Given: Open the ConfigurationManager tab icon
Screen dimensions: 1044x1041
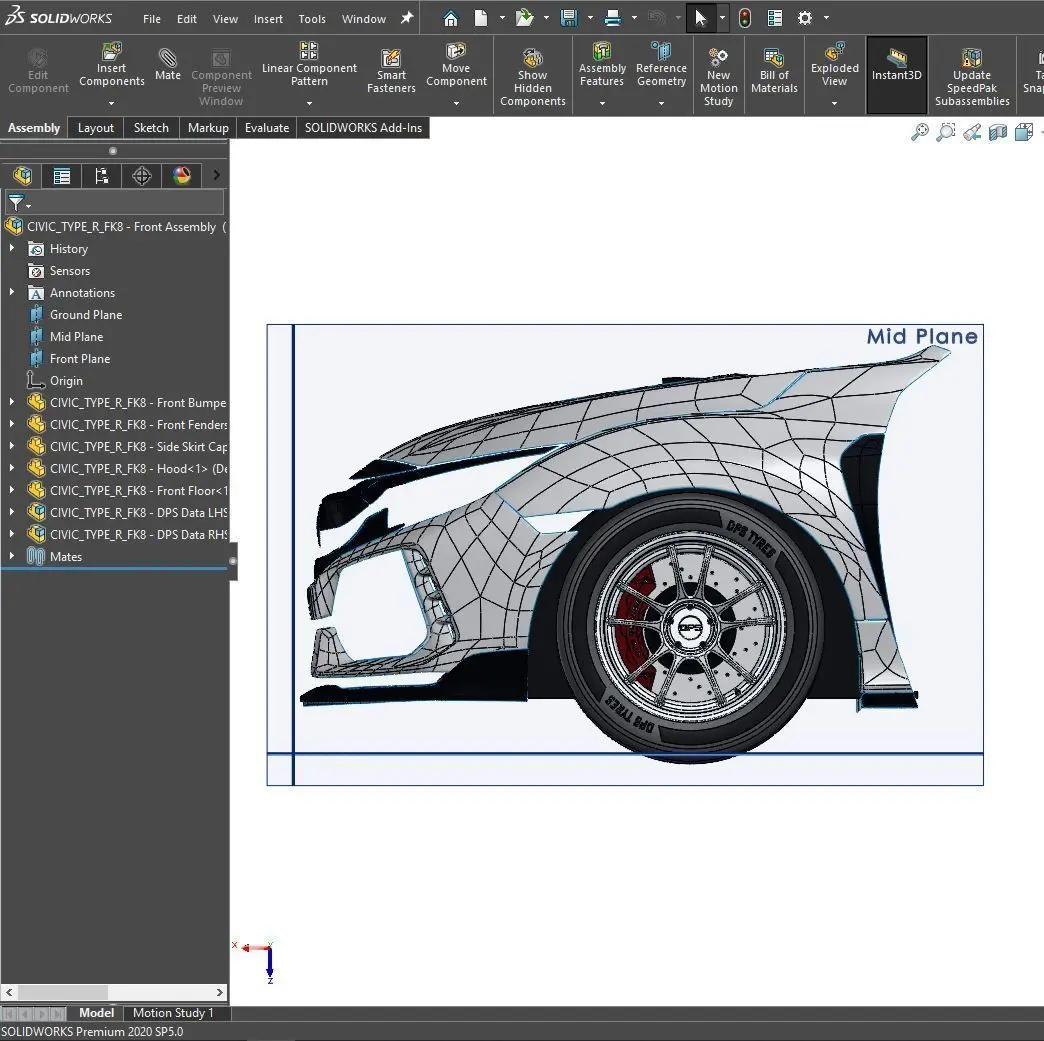Looking at the screenshot, I should click(x=102, y=176).
